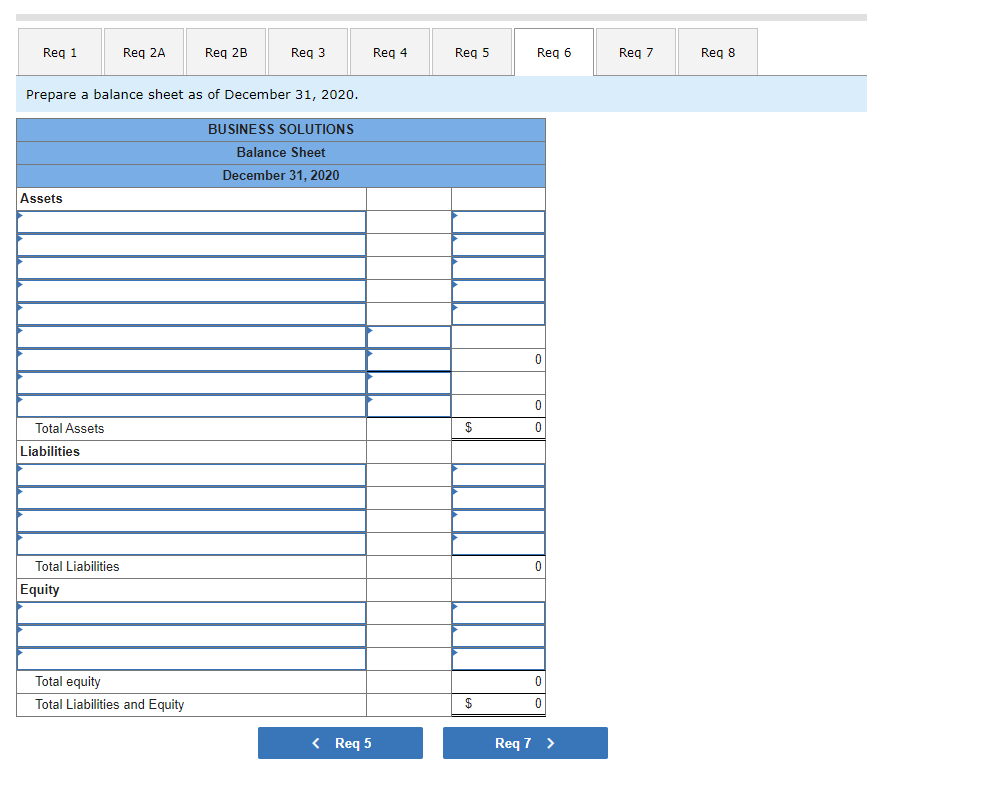Open the first account dropdown under Assets
The width and height of the screenshot is (1002, 792).
[190, 222]
